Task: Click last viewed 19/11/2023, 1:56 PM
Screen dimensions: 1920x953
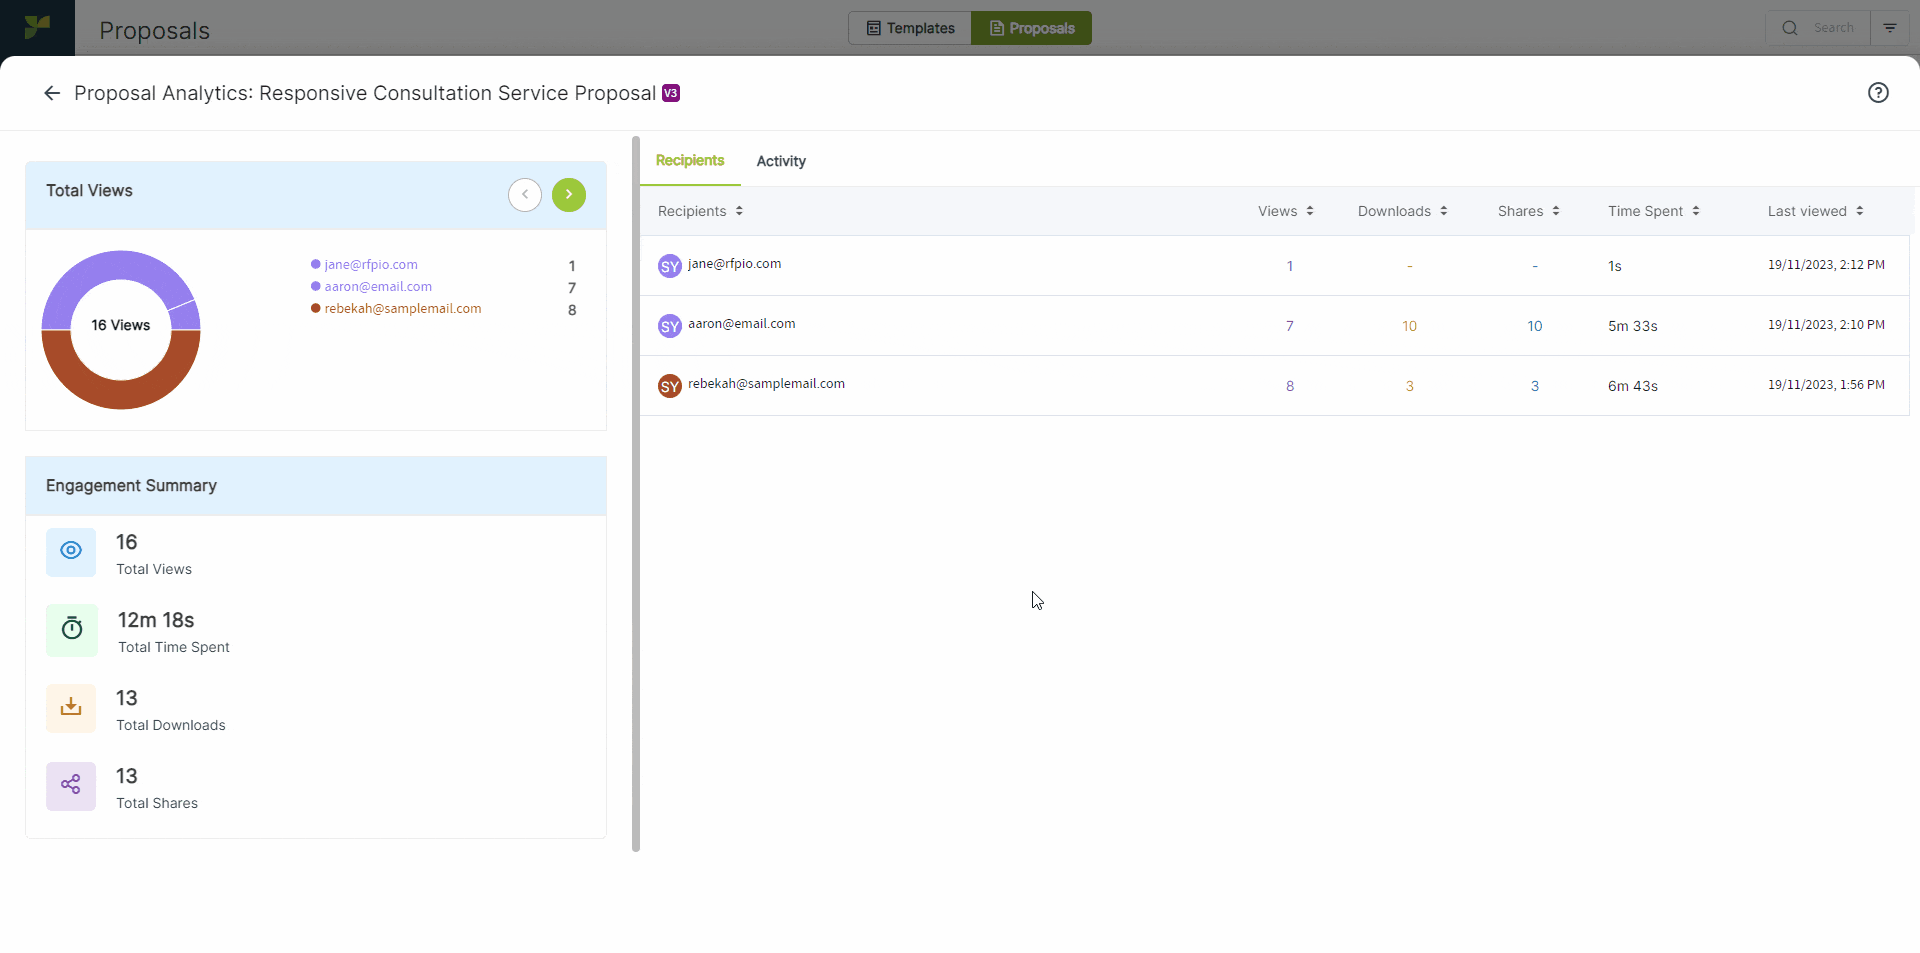Action: point(1826,385)
